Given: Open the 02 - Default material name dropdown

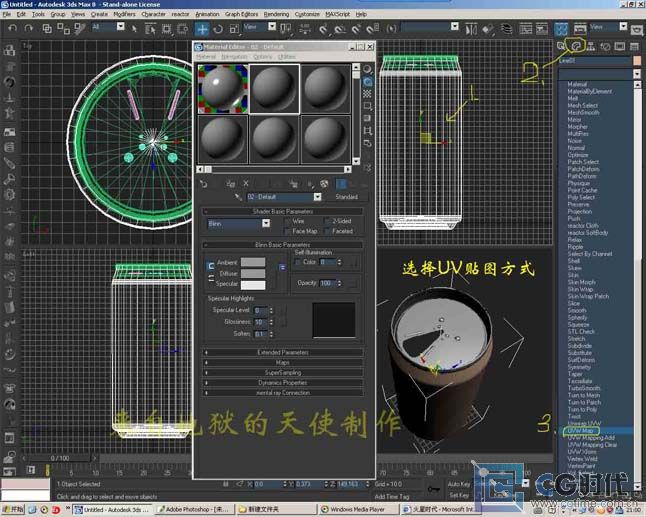Looking at the screenshot, I should pos(317,197).
